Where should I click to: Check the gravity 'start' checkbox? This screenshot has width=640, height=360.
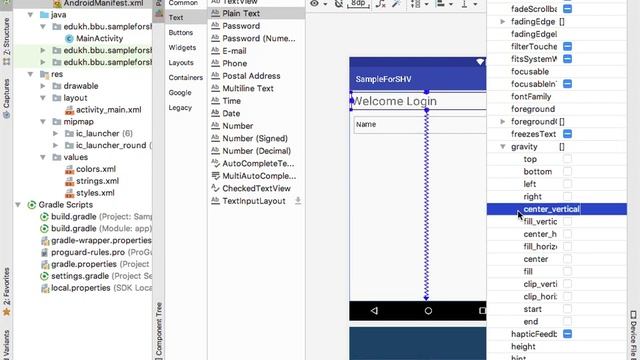click(x=567, y=309)
